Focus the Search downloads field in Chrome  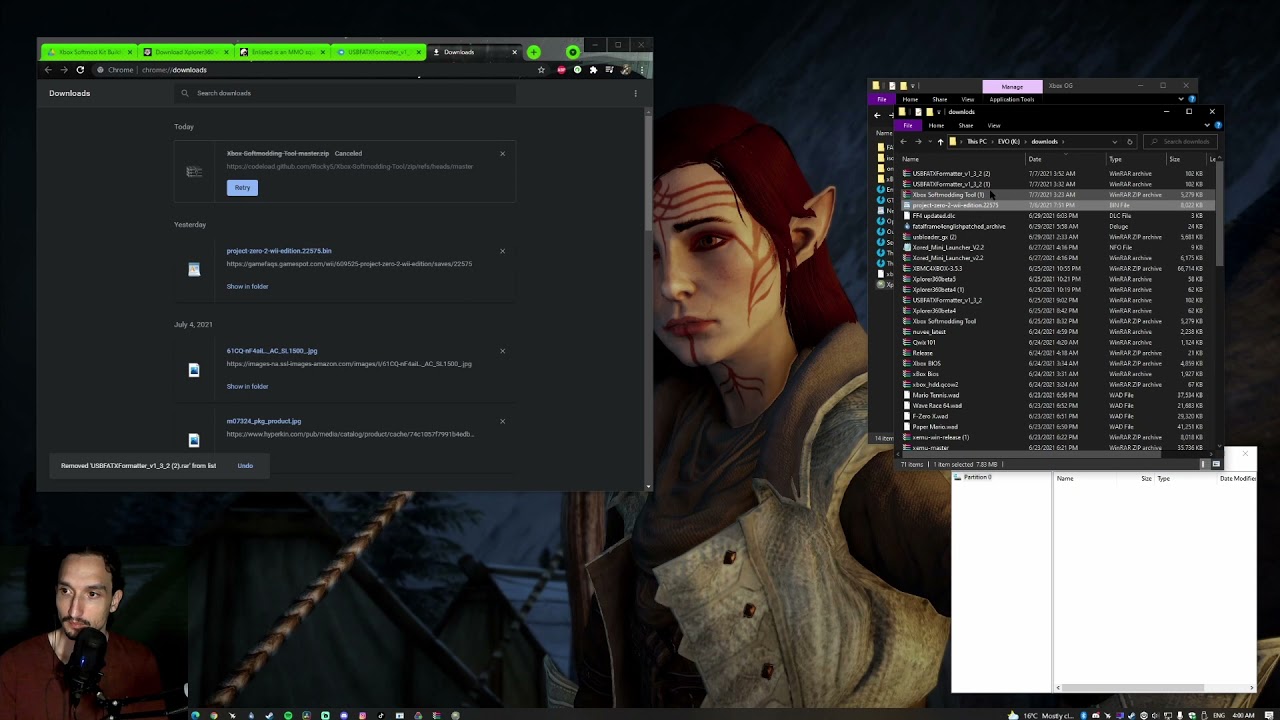[345, 93]
